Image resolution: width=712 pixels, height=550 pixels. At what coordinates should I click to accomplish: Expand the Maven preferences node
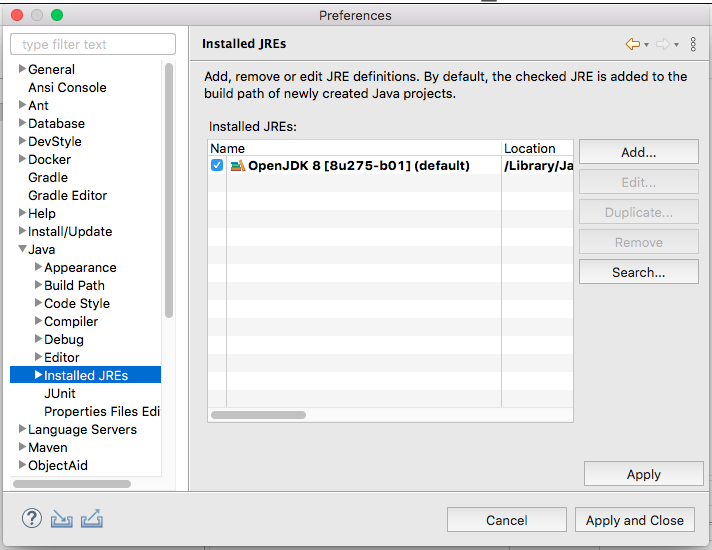pyautogui.click(x=22, y=448)
